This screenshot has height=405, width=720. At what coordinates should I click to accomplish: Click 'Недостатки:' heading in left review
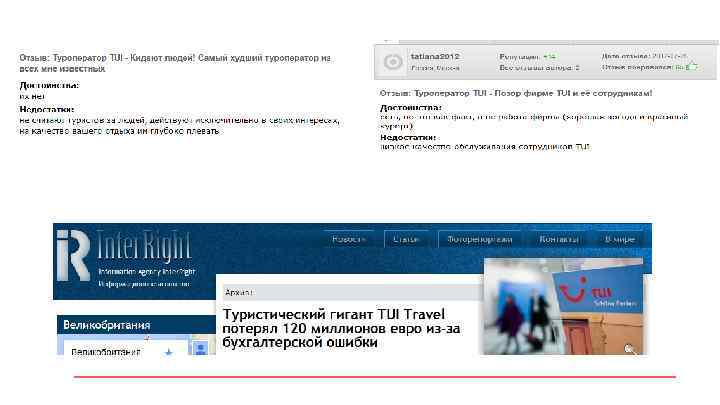click(x=46, y=109)
